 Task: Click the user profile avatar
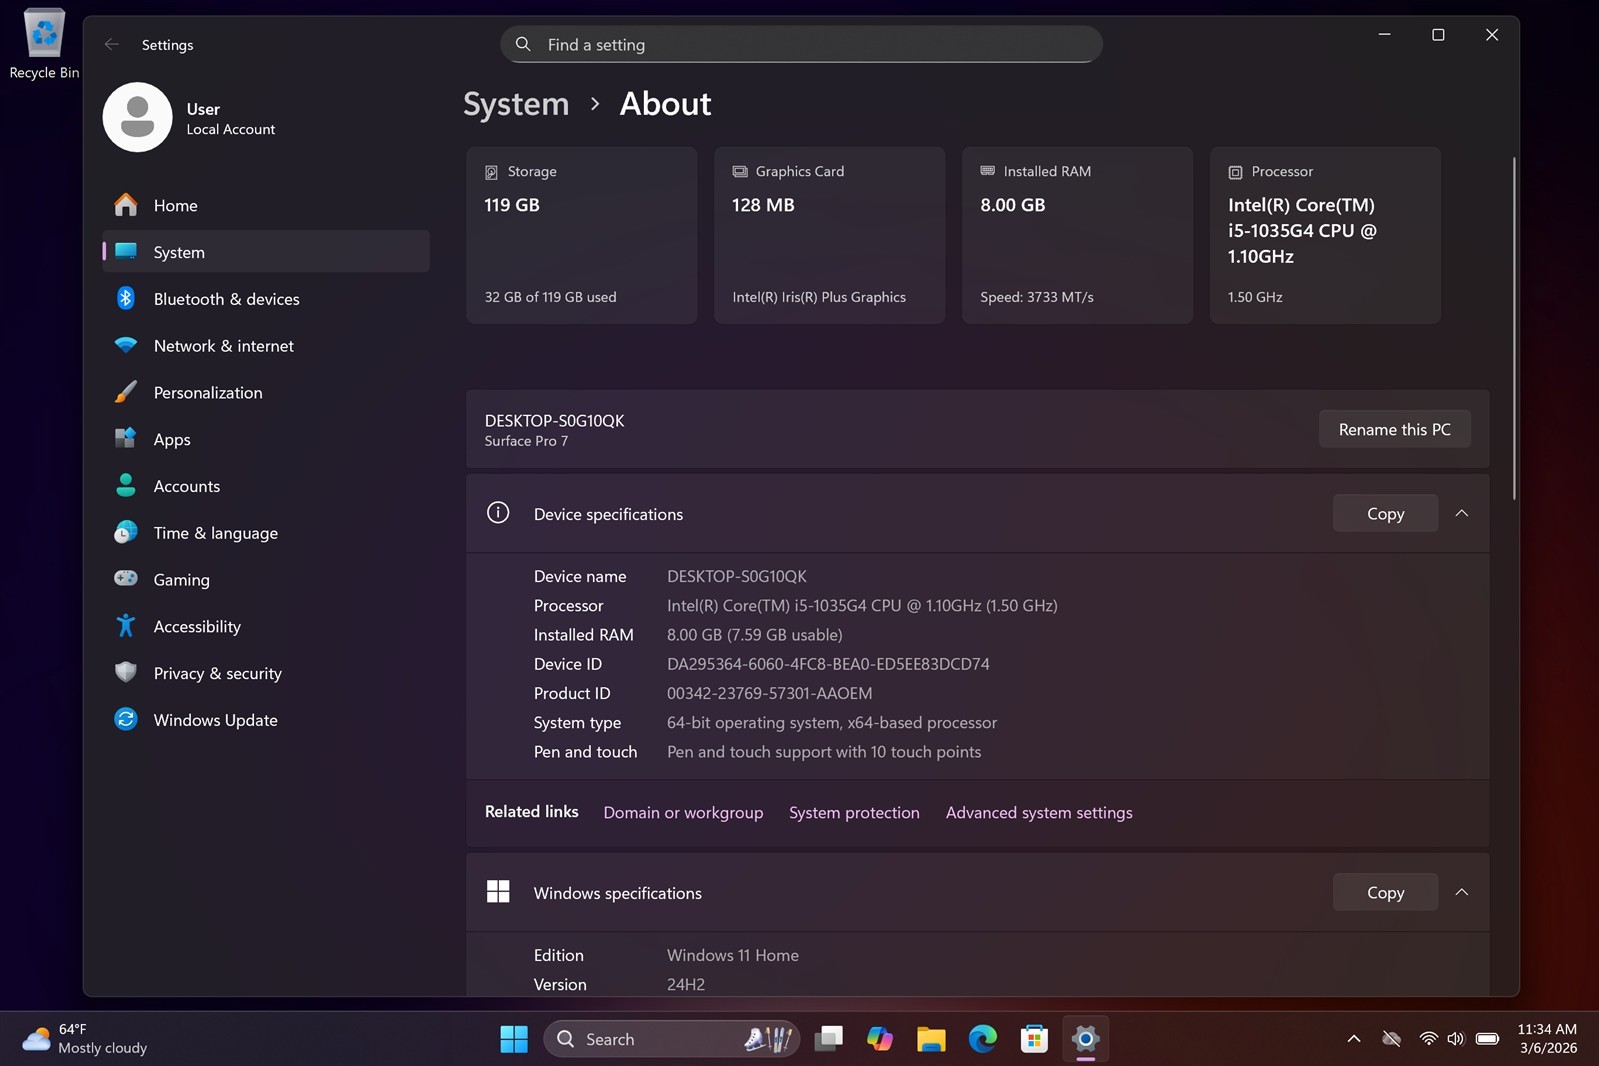[137, 117]
